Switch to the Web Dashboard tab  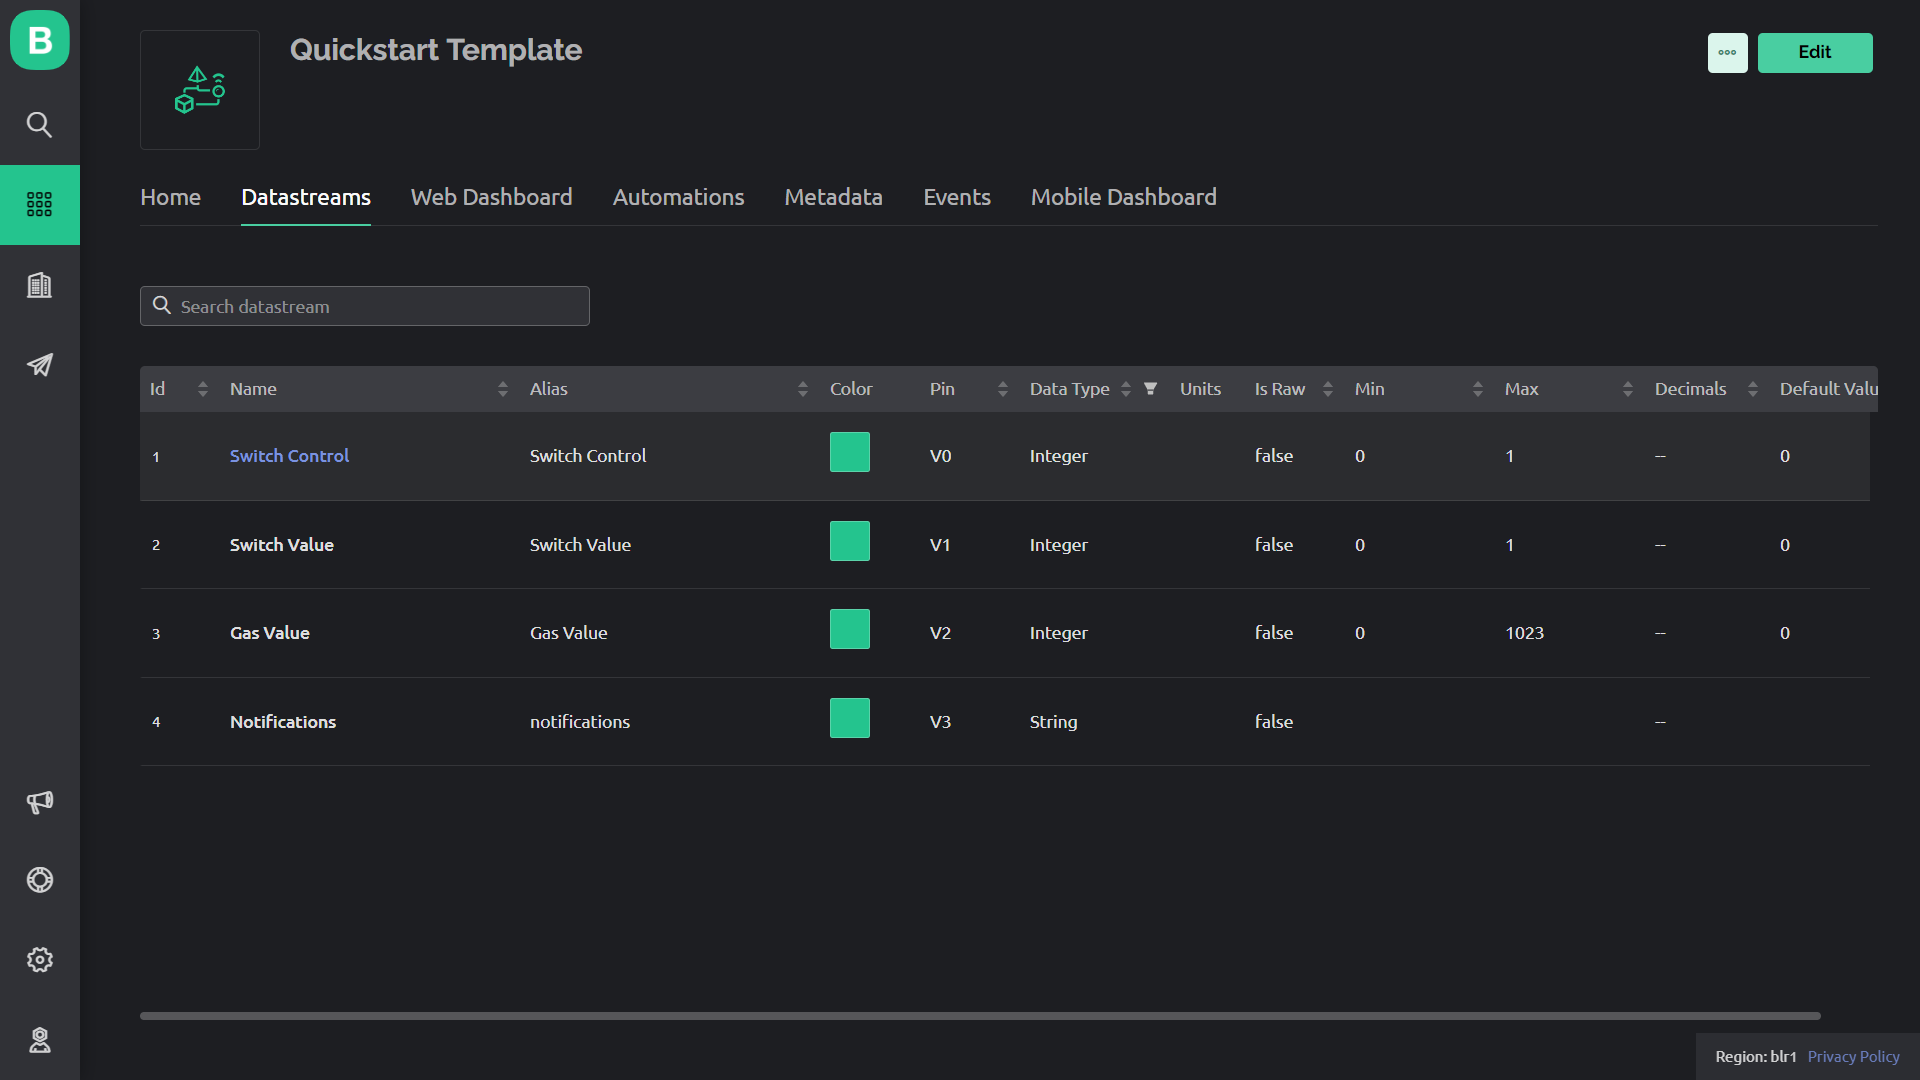[491, 197]
